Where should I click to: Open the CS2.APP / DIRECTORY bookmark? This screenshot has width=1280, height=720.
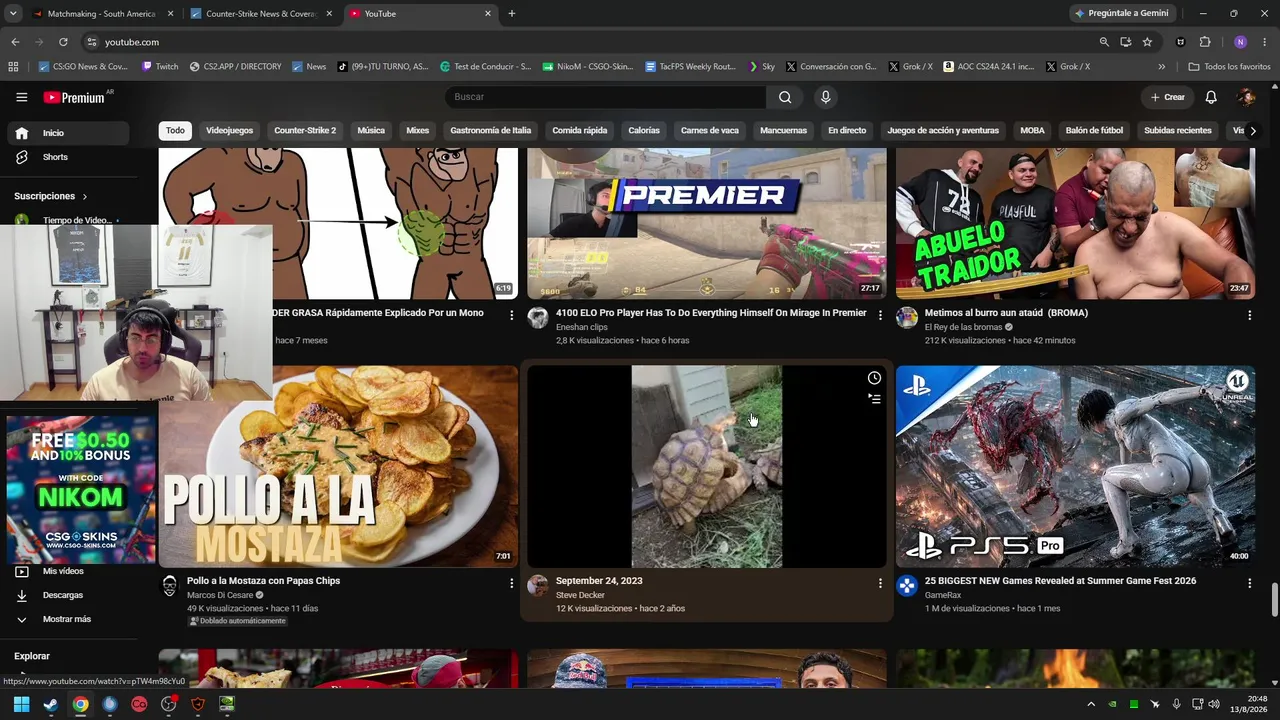[x=235, y=67]
